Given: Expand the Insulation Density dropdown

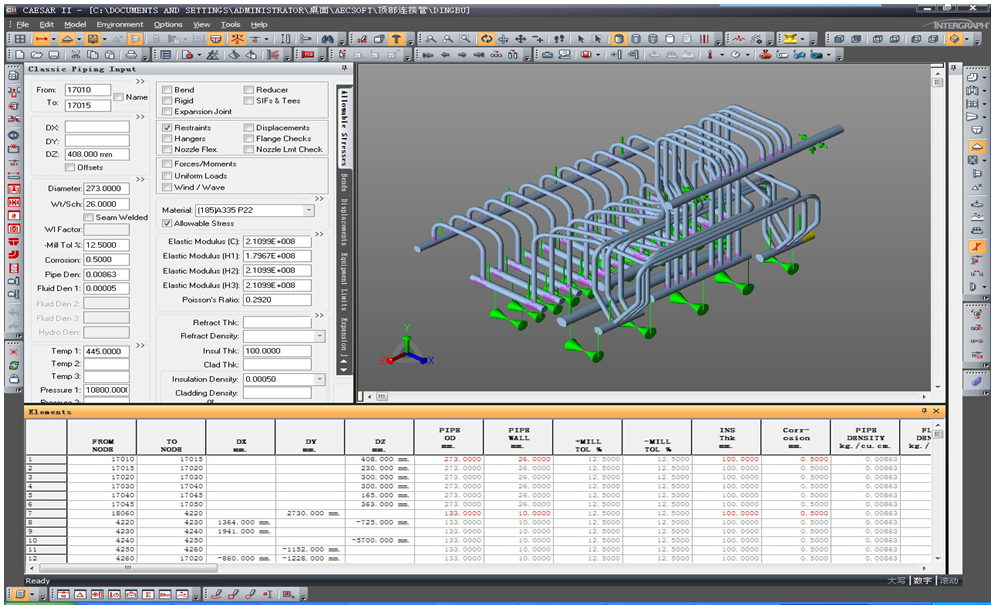Looking at the screenshot, I should tap(319, 380).
